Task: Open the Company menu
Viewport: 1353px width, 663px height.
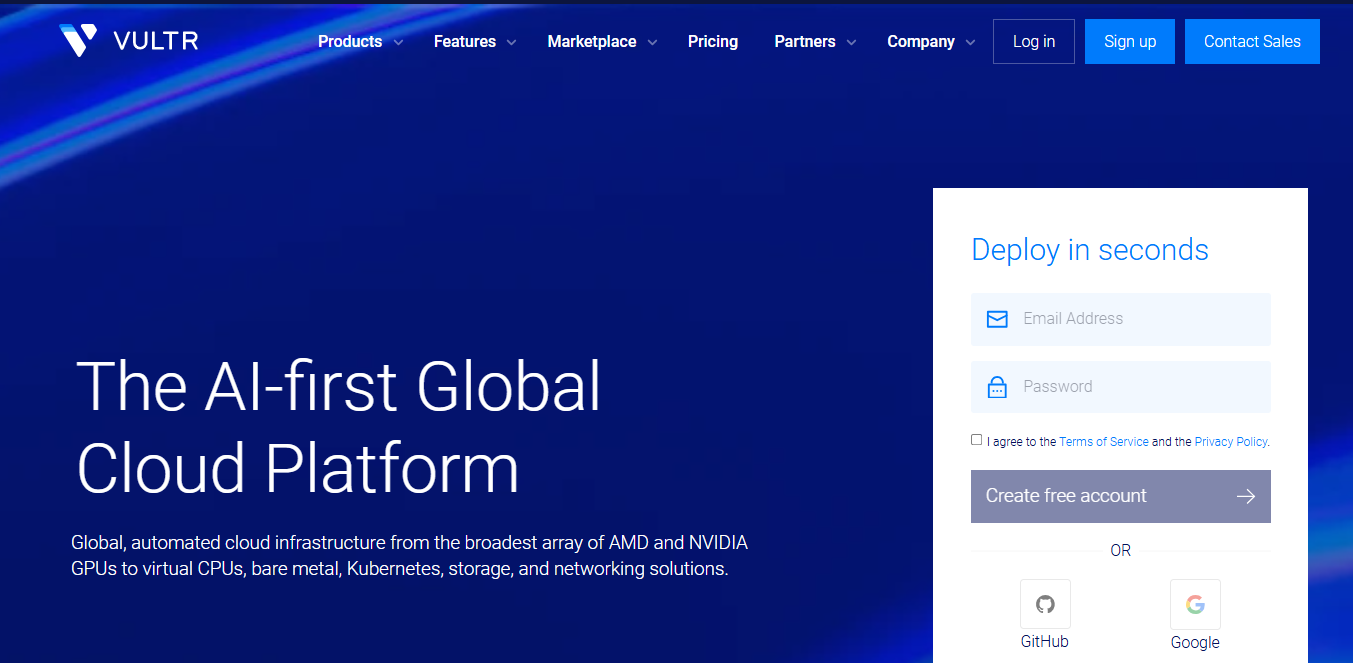Action: [921, 42]
